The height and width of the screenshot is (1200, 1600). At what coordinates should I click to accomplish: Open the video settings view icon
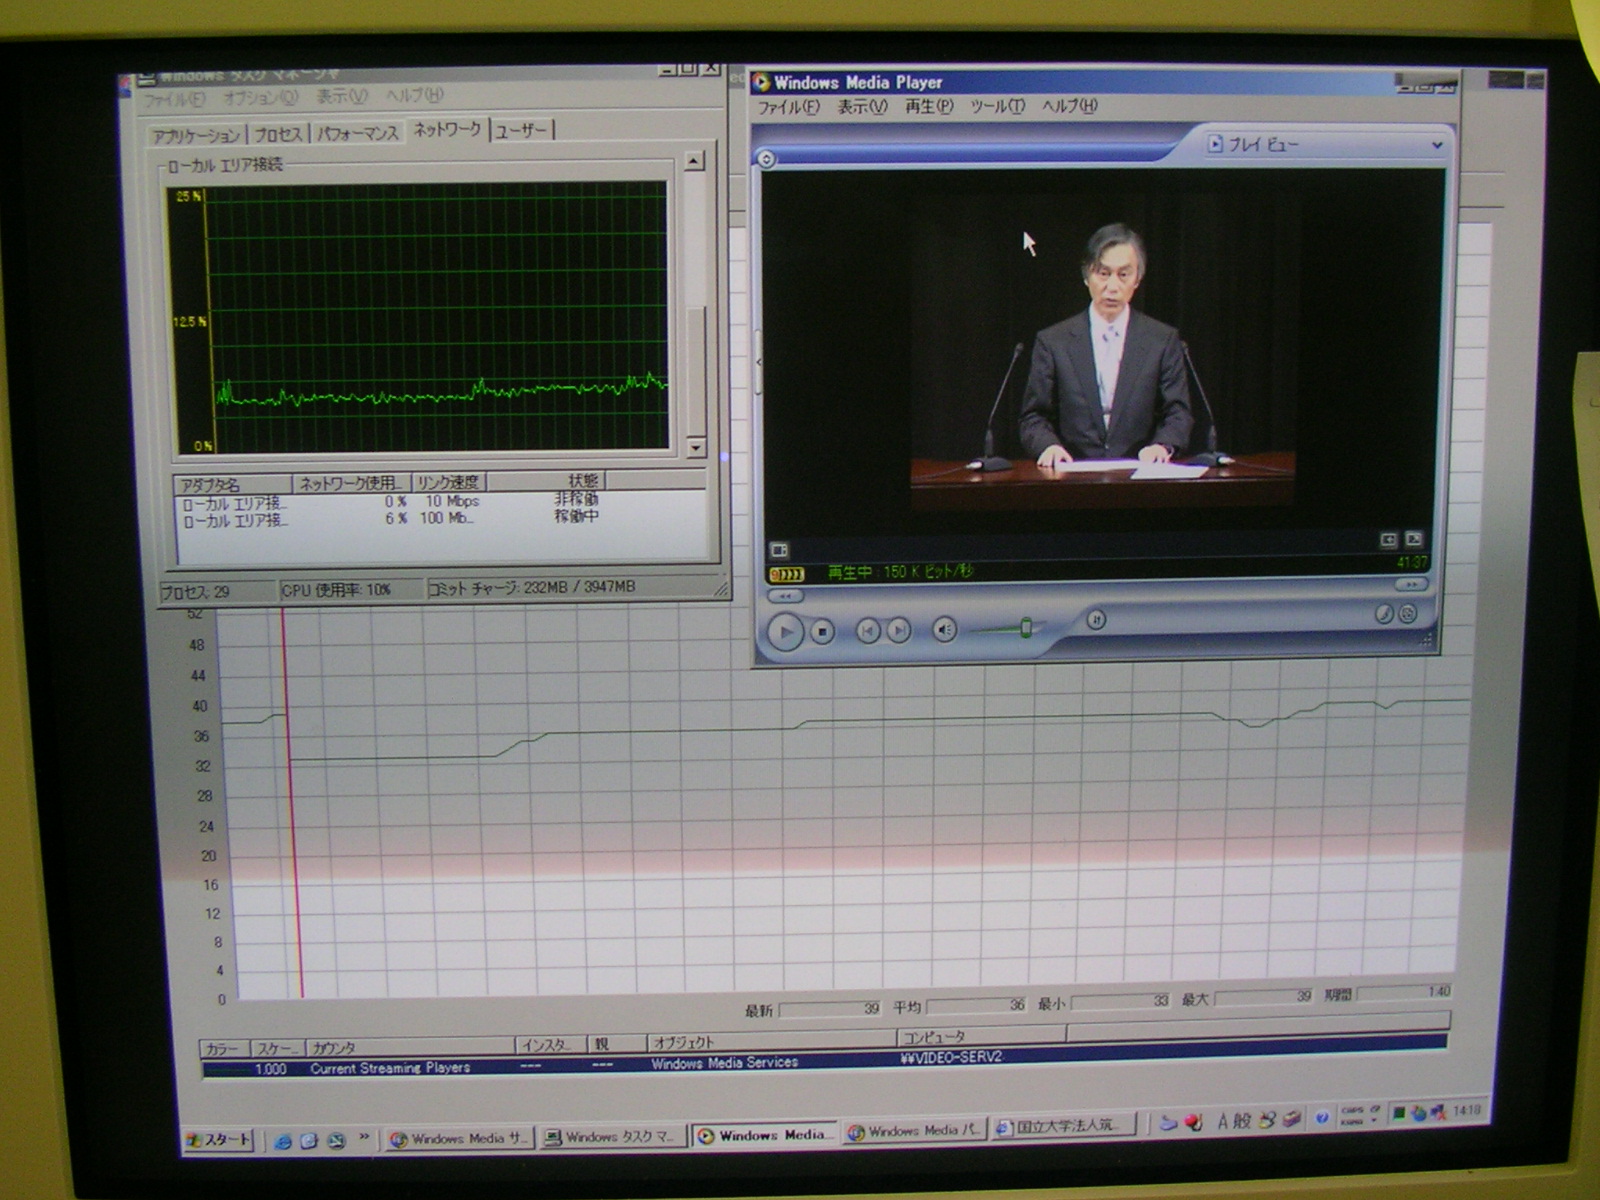779,550
